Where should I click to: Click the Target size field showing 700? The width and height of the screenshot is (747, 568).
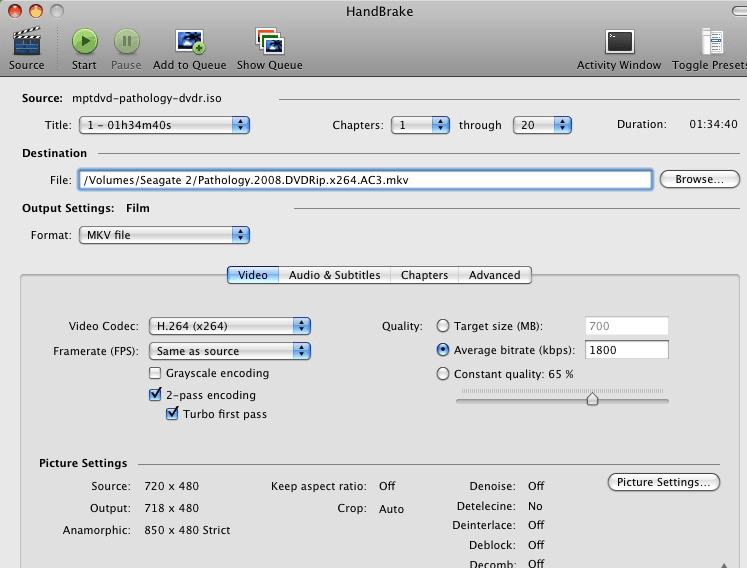(626, 326)
